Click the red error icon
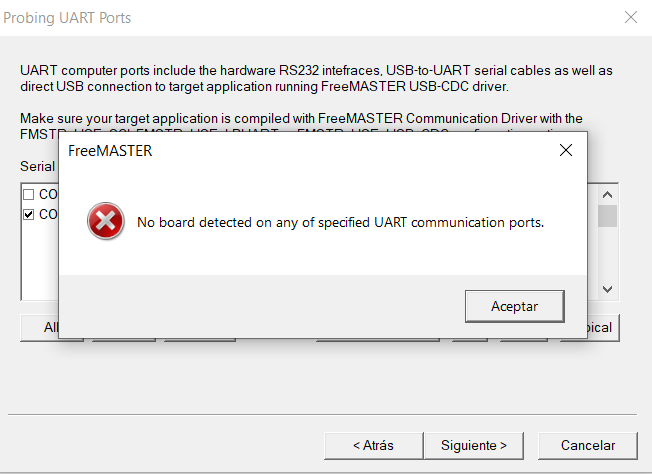This screenshot has height=474, width=652. coord(105,222)
